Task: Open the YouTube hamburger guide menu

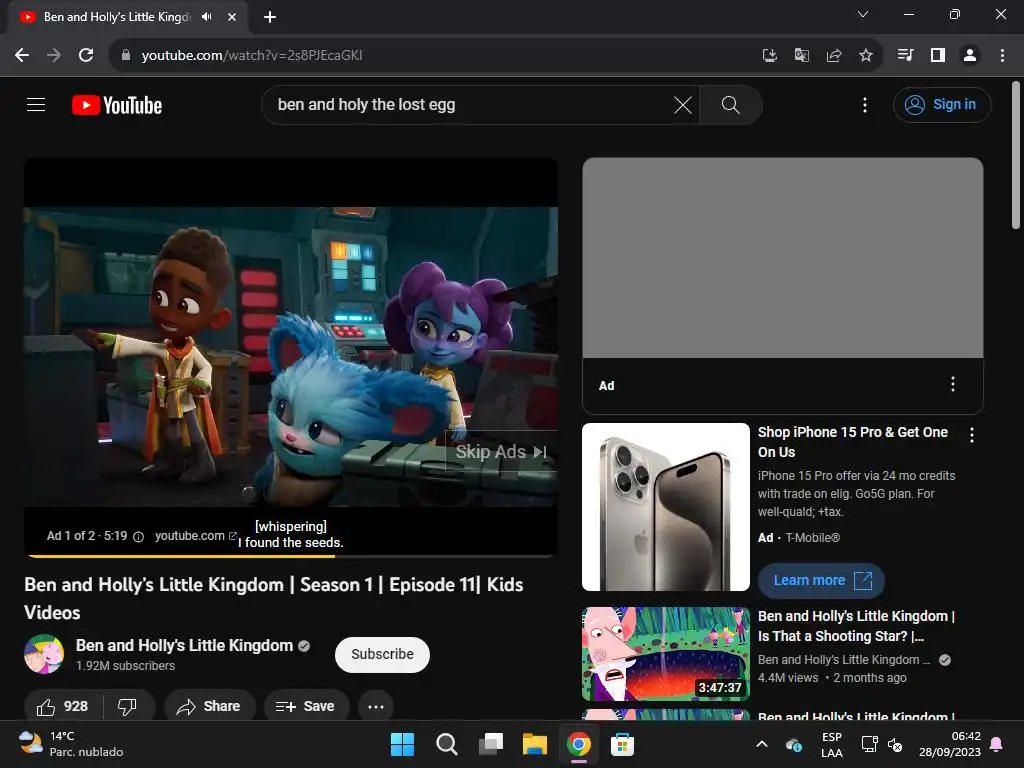Action: point(36,104)
